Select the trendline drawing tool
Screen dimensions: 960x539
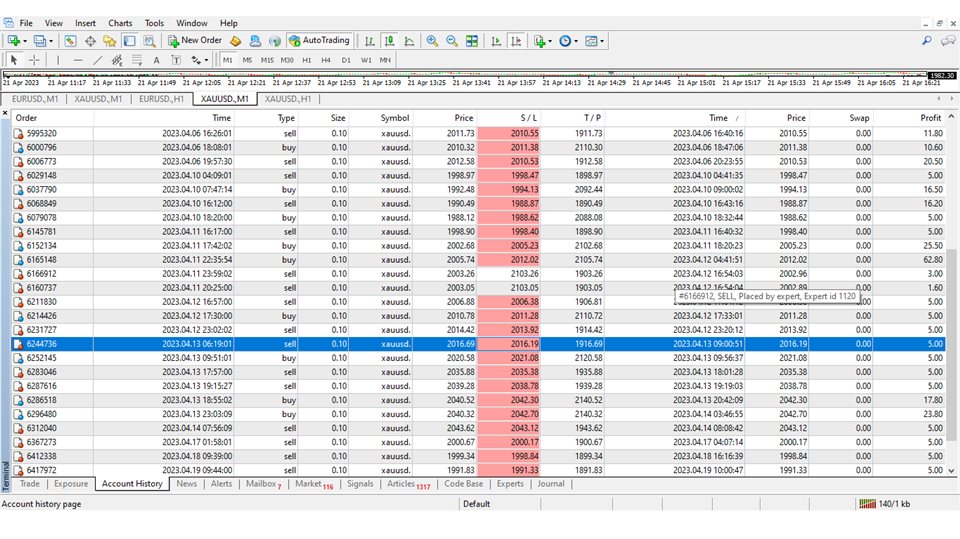pyautogui.click(x=97, y=60)
